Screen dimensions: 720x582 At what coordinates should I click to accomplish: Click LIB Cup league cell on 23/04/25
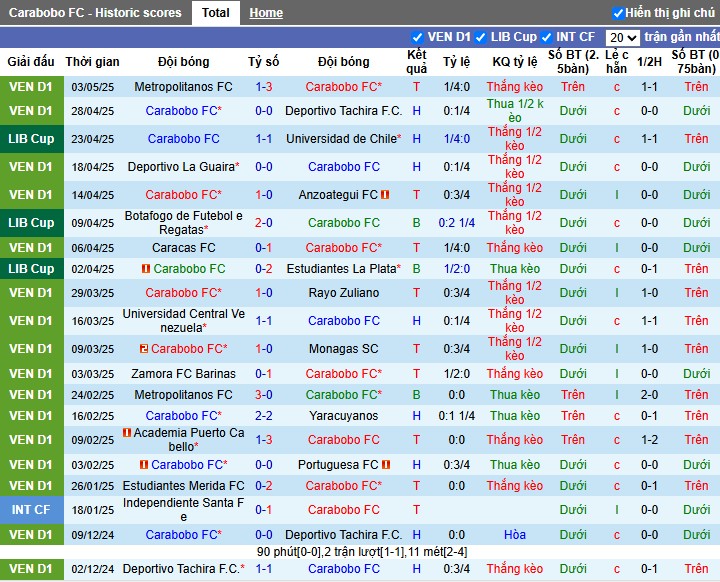(x=31, y=139)
